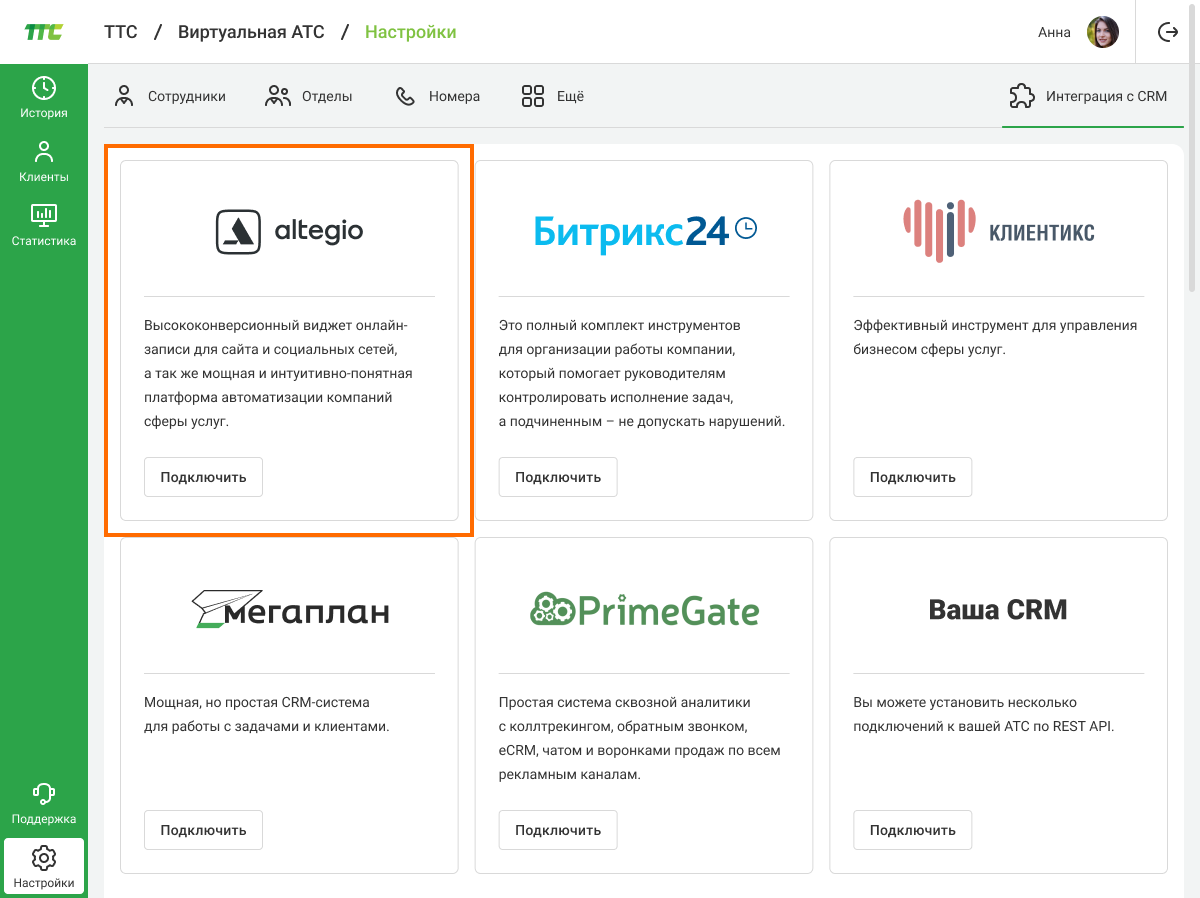This screenshot has height=898, width=1200.
Task: Select the Интеграция с CRM tab
Action: (1089, 96)
